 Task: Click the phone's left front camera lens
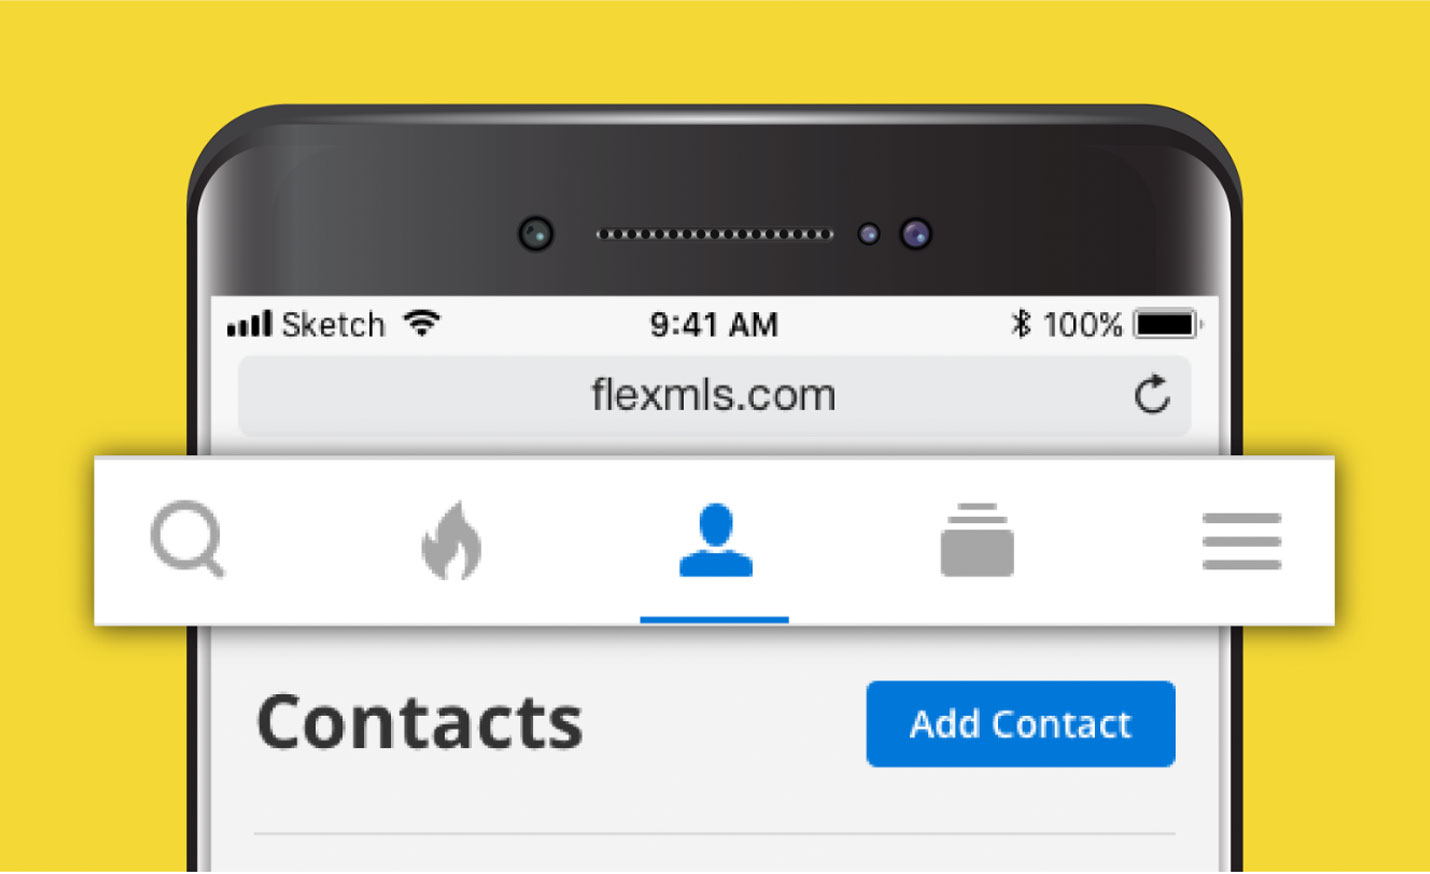536,234
